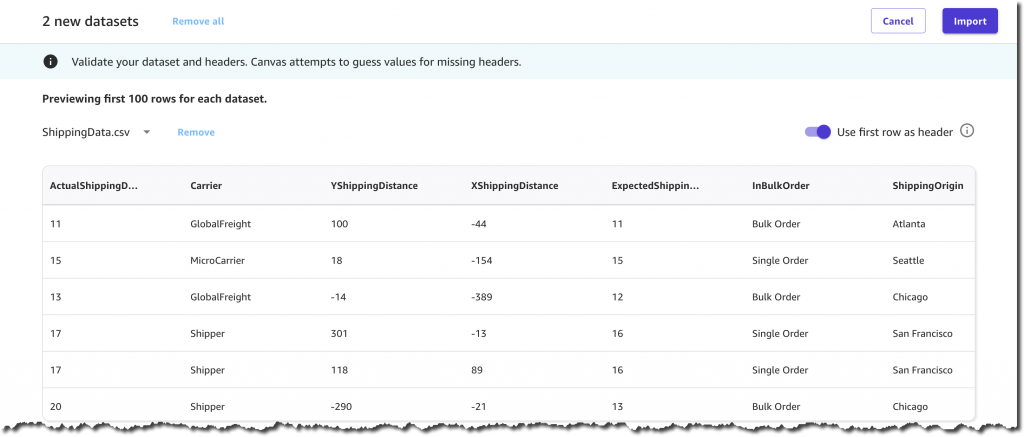Click the info icon beside header toggle
The height and width of the screenshot is (437, 1024).
click(967, 131)
